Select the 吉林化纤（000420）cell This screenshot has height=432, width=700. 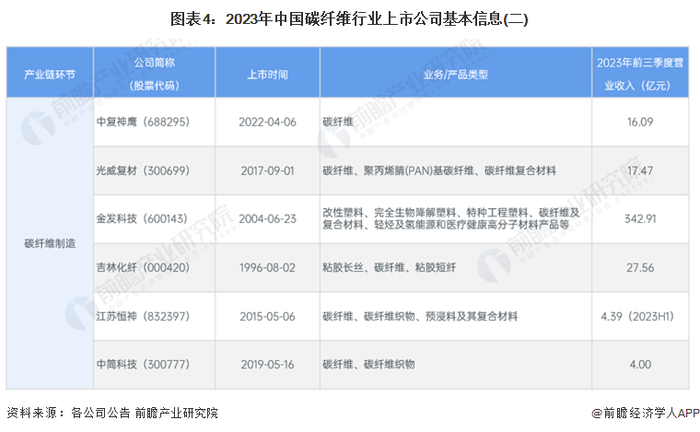(154, 268)
